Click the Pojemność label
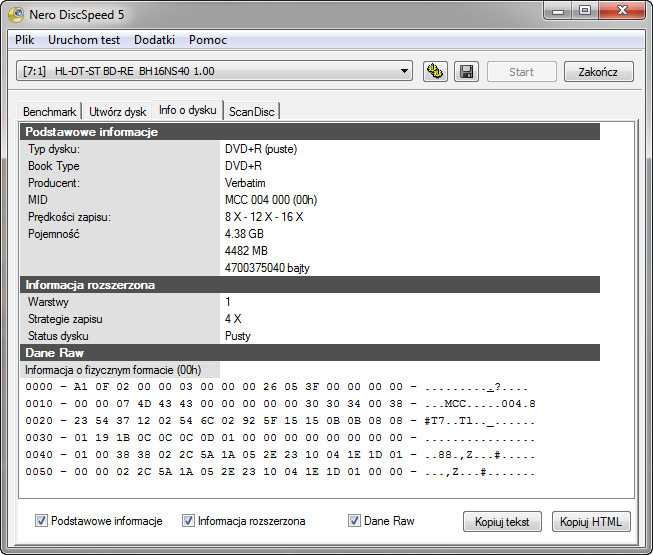This screenshot has height=555, width=653. pos(54,234)
